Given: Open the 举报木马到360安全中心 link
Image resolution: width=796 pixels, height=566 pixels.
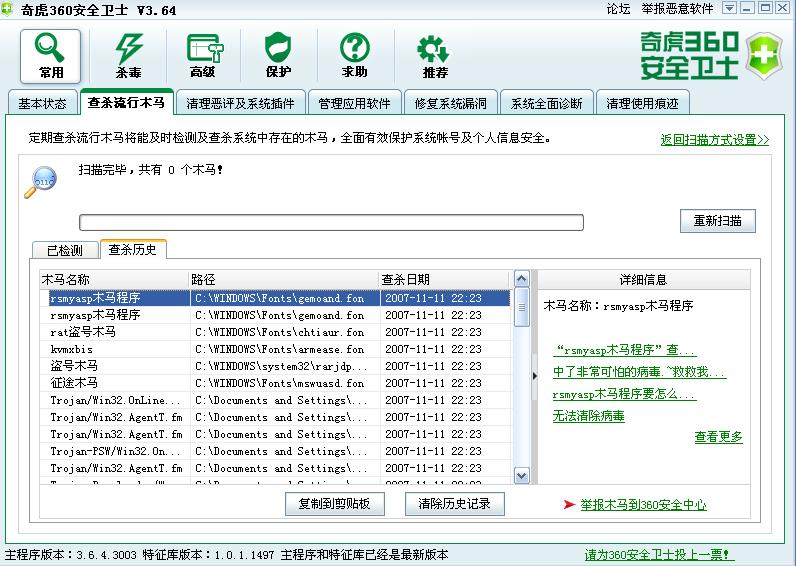Looking at the screenshot, I should [643, 505].
